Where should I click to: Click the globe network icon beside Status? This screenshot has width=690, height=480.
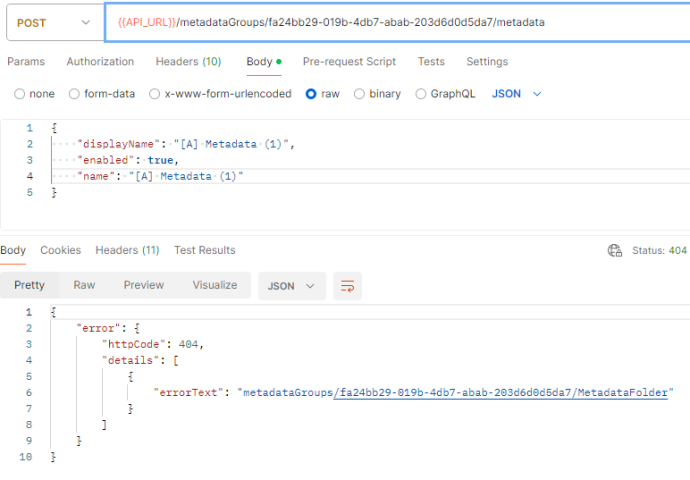tap(615, 250)
